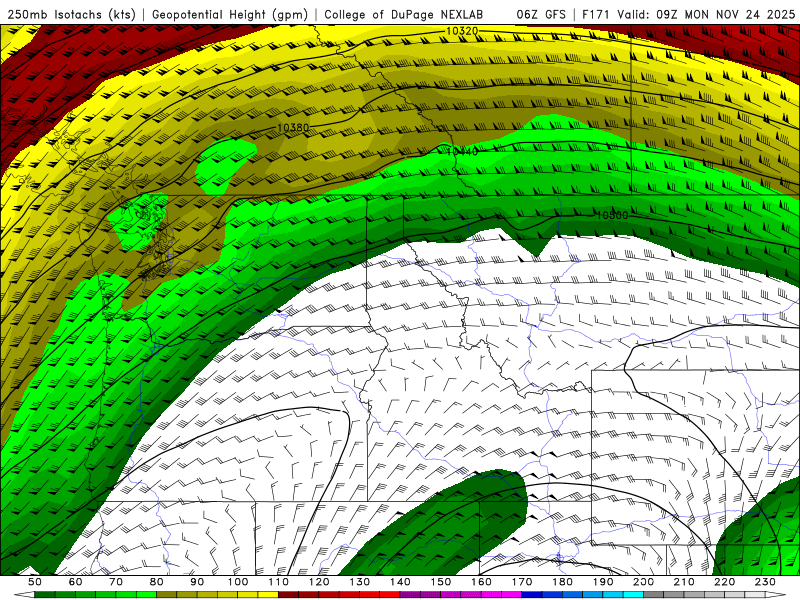Select the '250mb Isotachs (kts)' title text
The height and width of the screenshot is (600, 800).
tap(72, 15)
